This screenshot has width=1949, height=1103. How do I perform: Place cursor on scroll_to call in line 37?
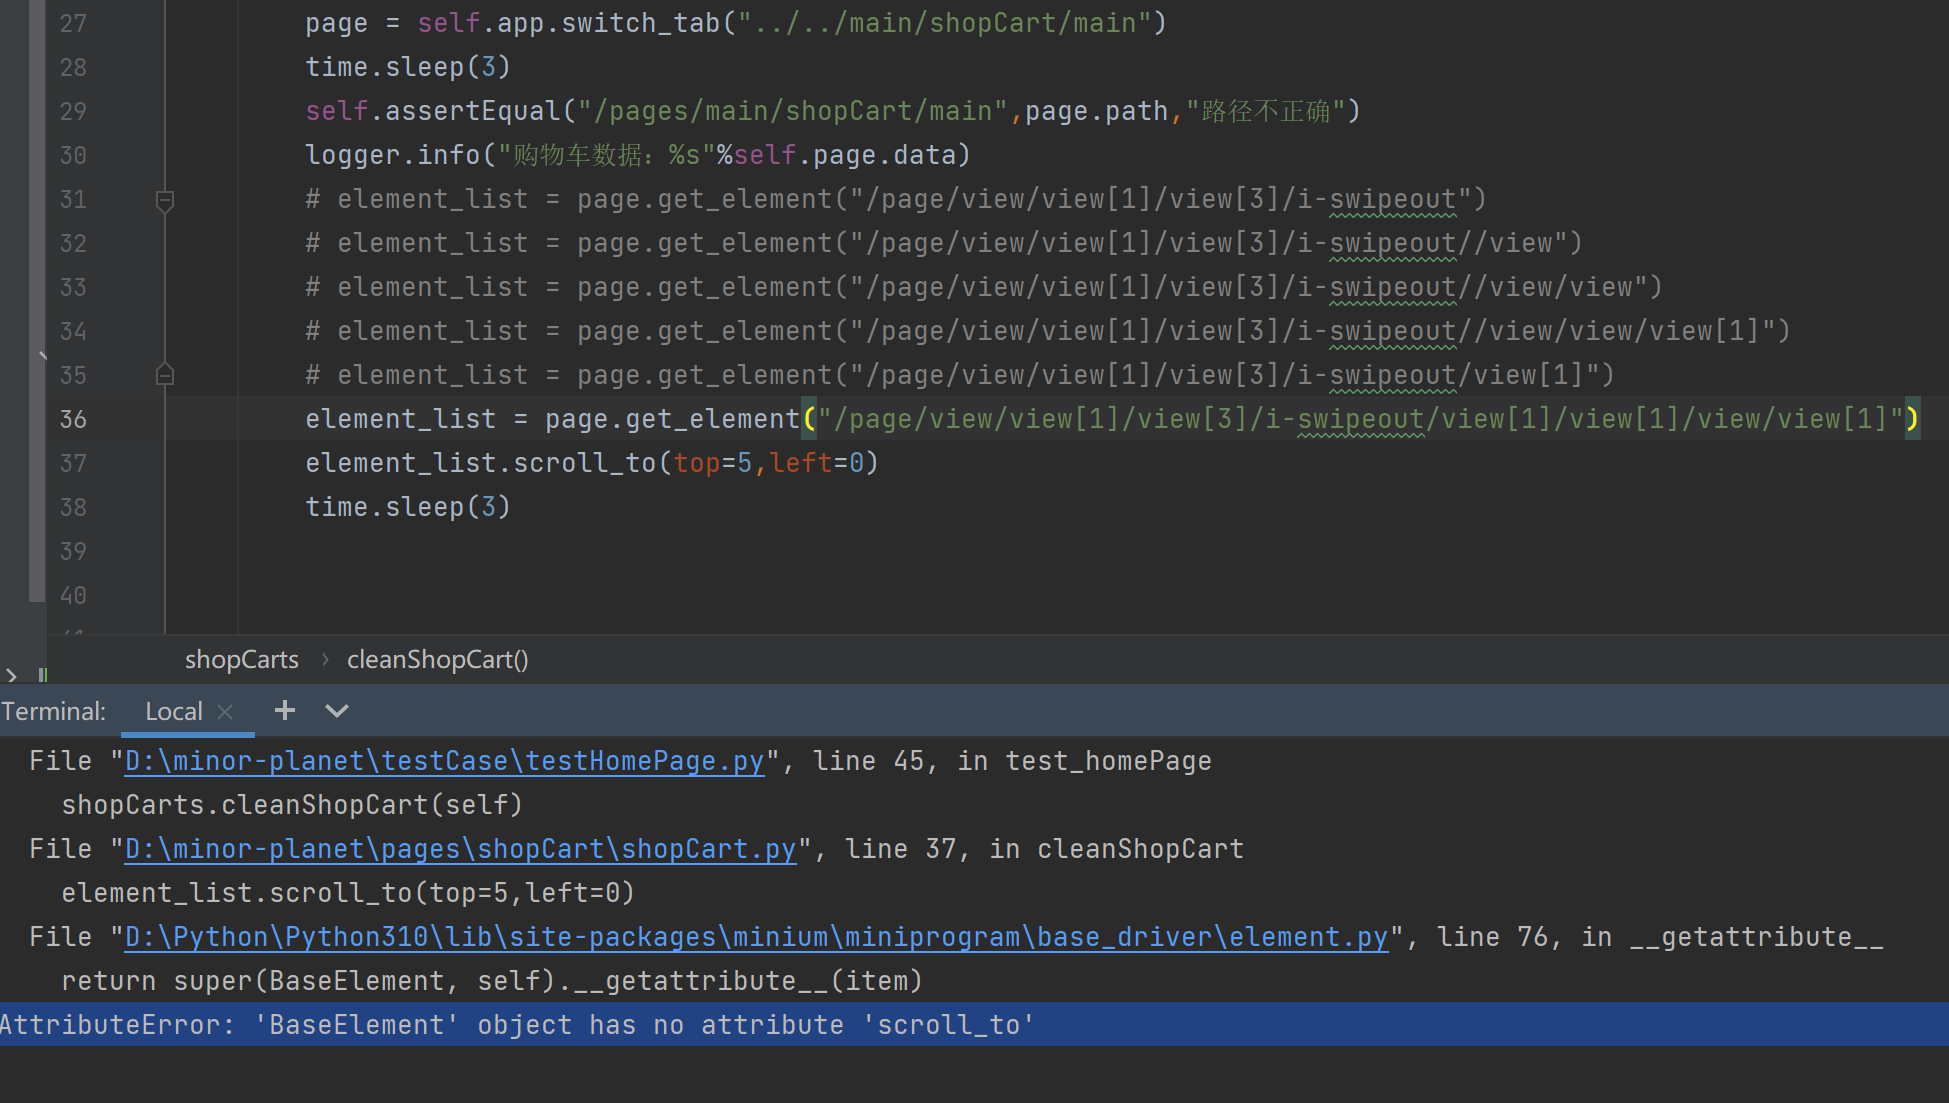pos(584,463)
